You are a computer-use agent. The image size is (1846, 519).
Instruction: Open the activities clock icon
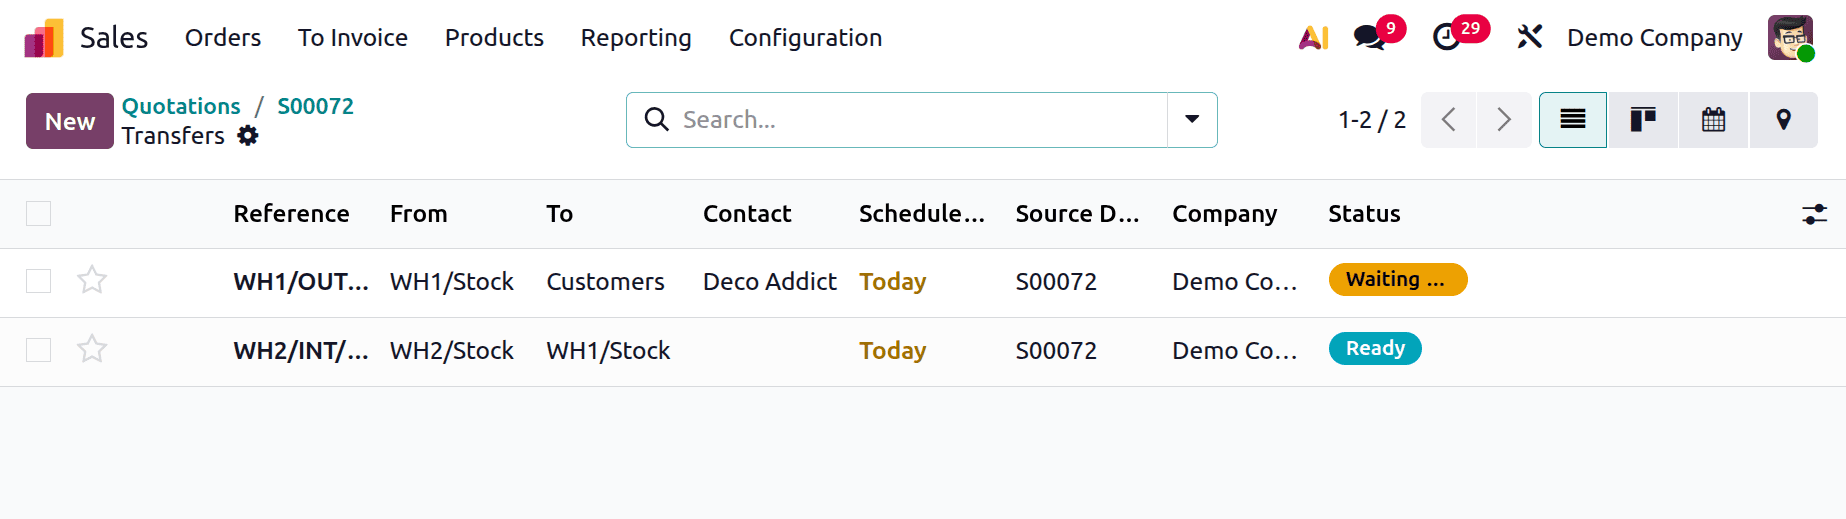[x=1446, y=38]
